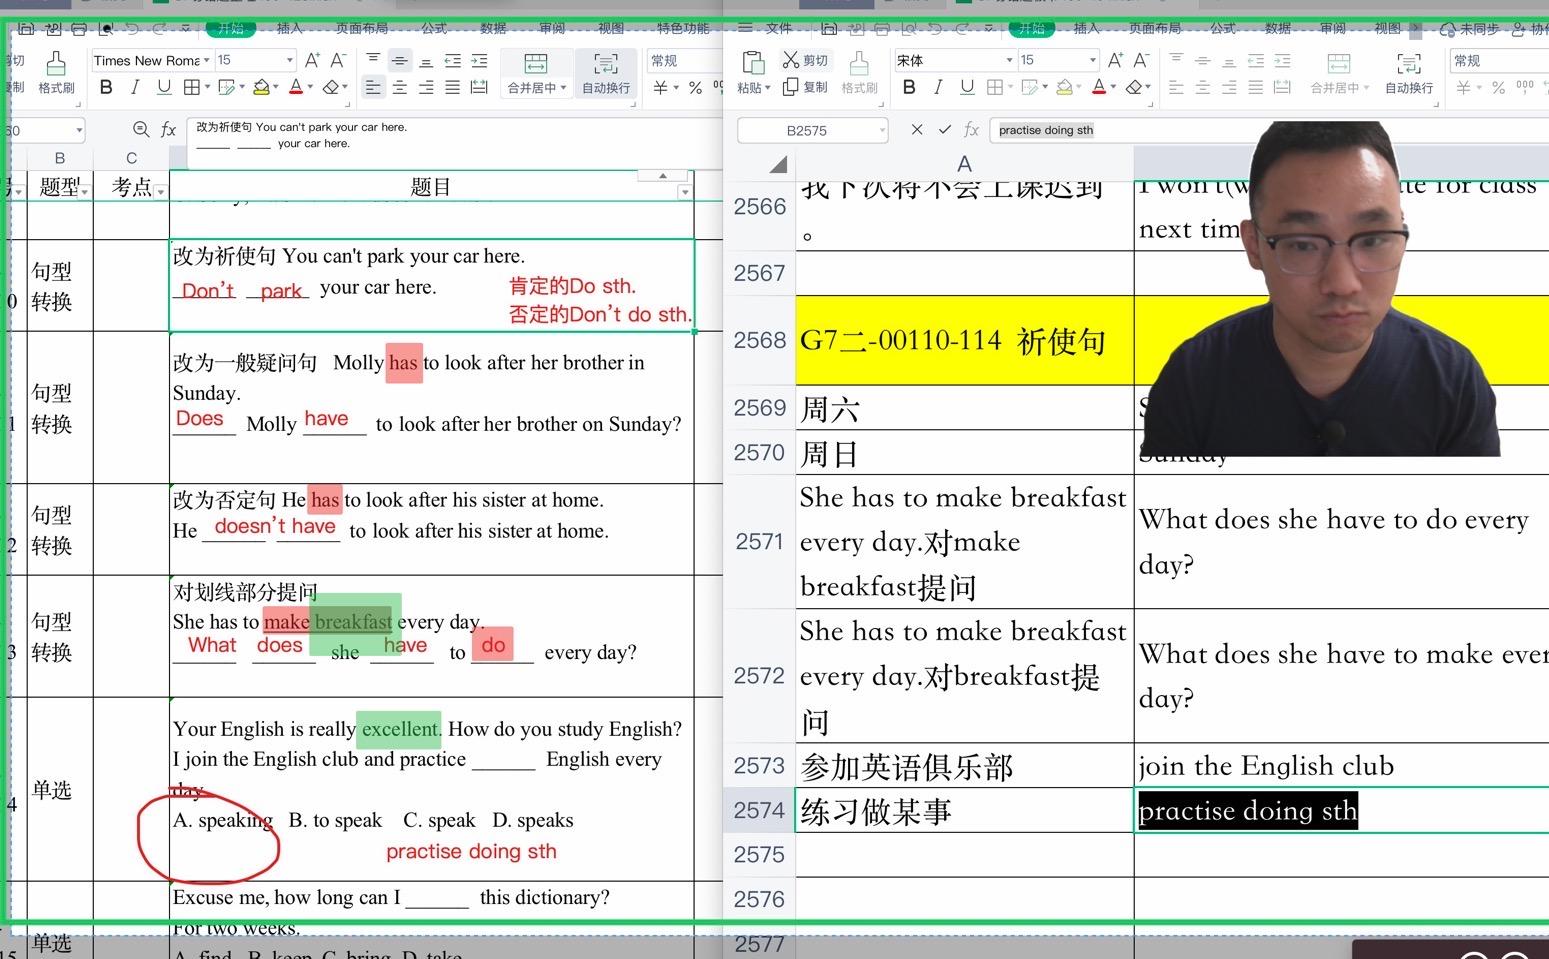This screenshot has width=1549, height=959.
Task: Open 插入 tab in left window
Action: (289, 28)
